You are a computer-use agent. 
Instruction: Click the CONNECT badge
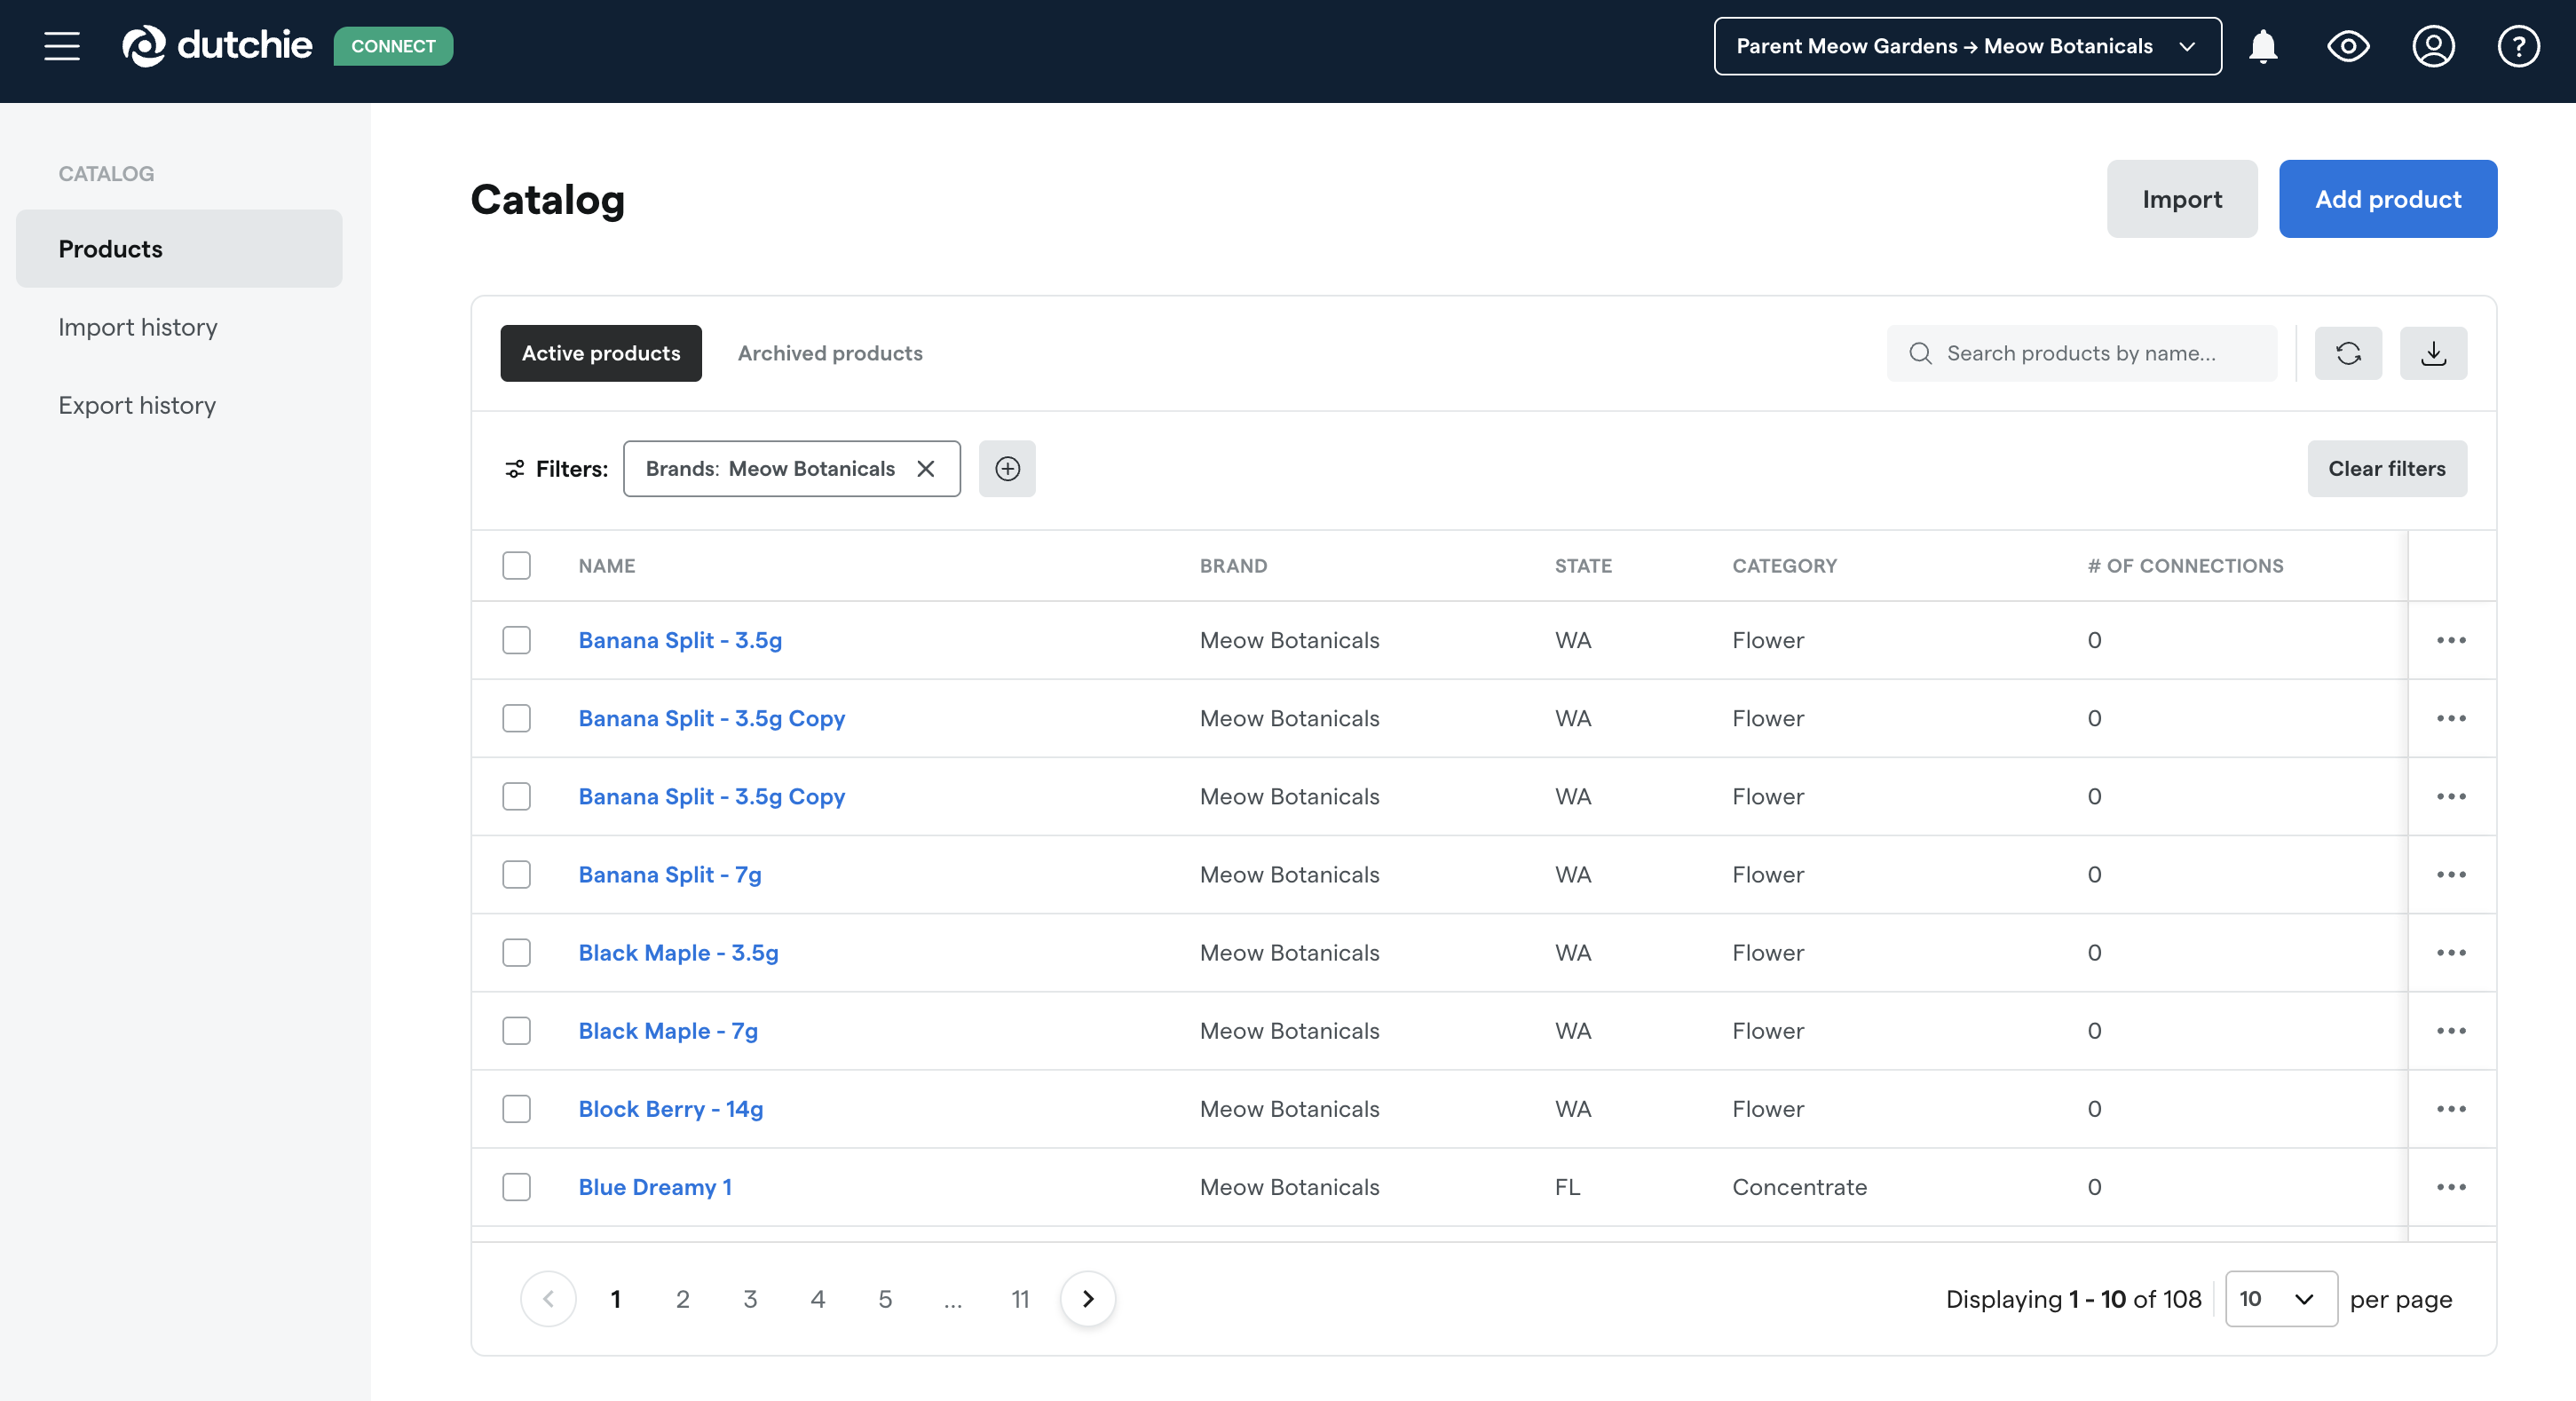point(393,46)
